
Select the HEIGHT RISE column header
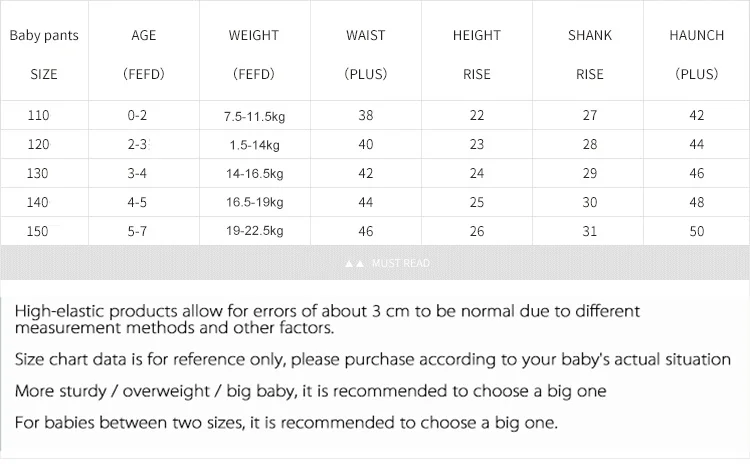coord(477,55)
